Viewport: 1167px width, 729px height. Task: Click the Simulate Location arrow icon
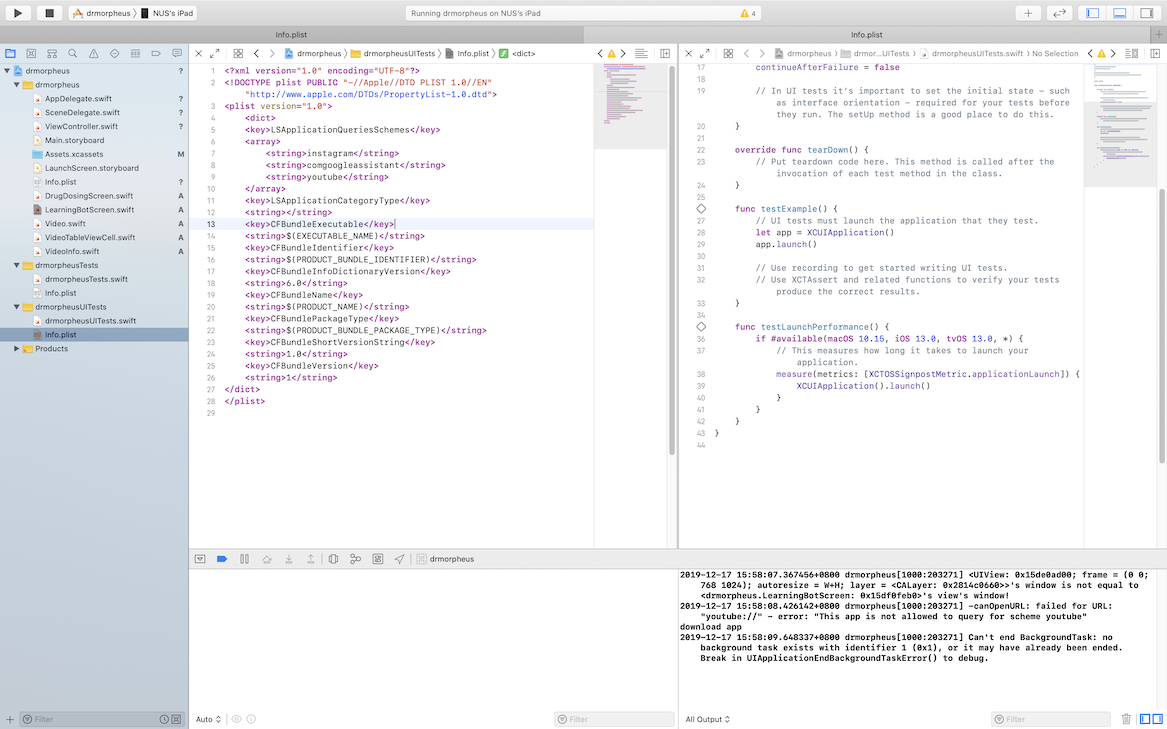[x=399, y=559]
